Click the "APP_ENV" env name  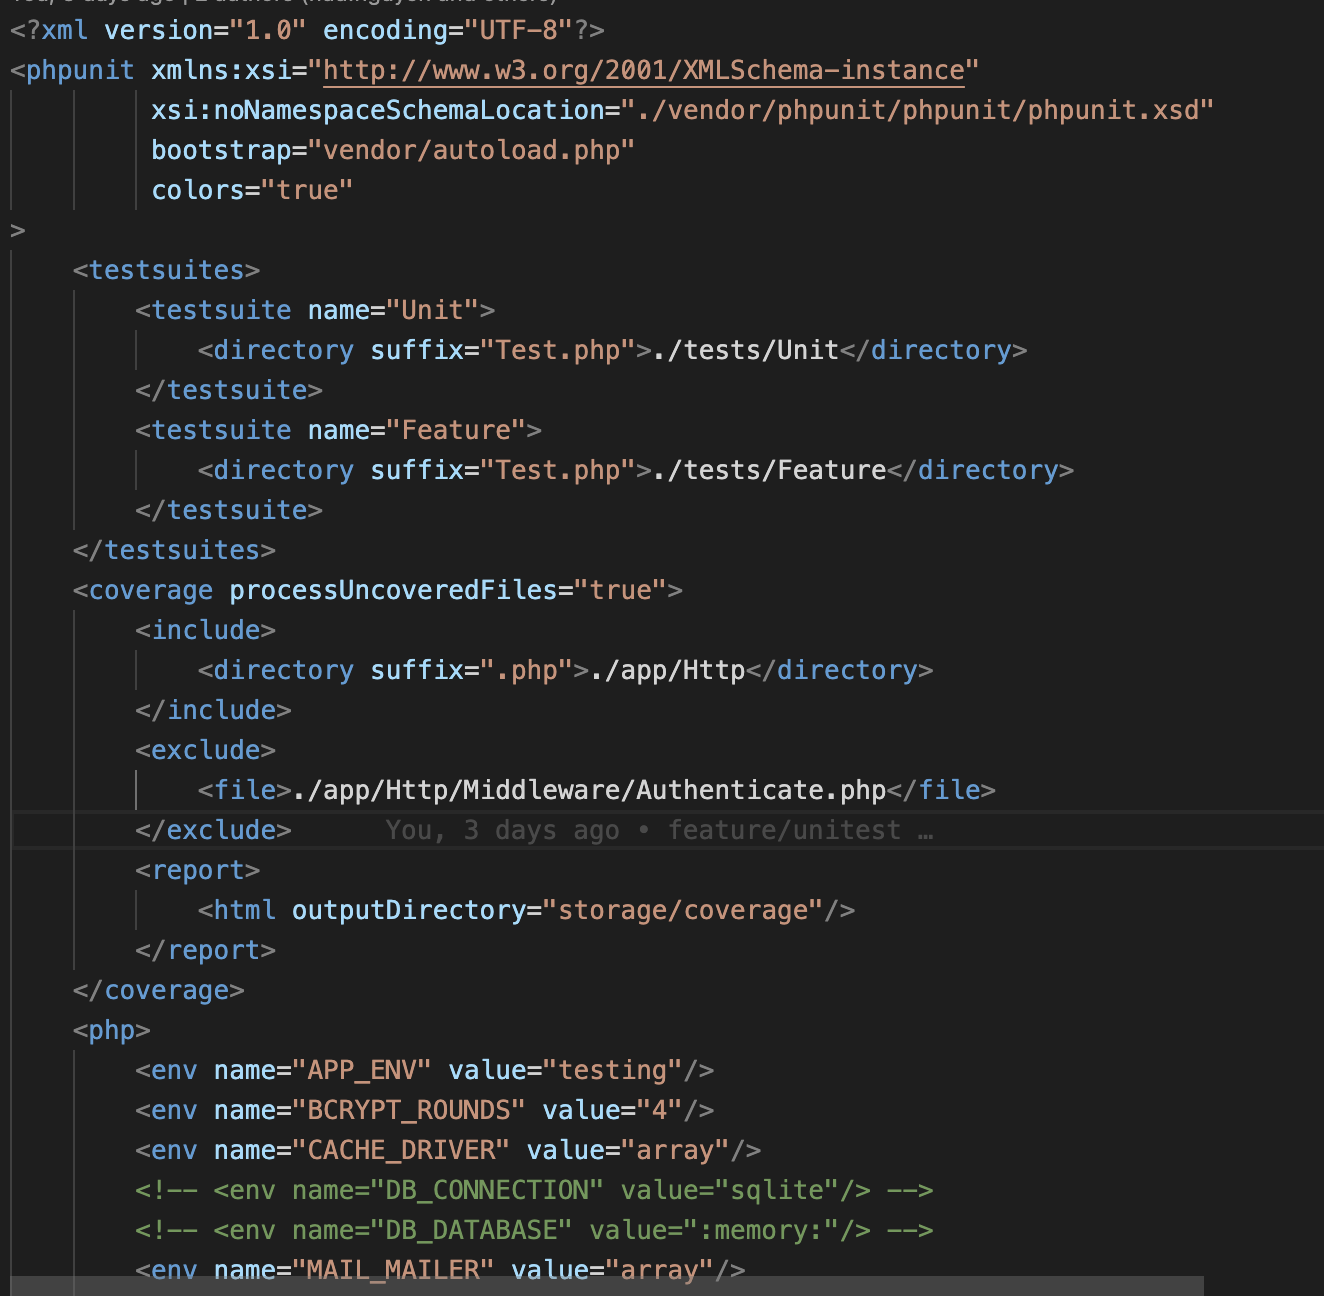click(362, 1071)
